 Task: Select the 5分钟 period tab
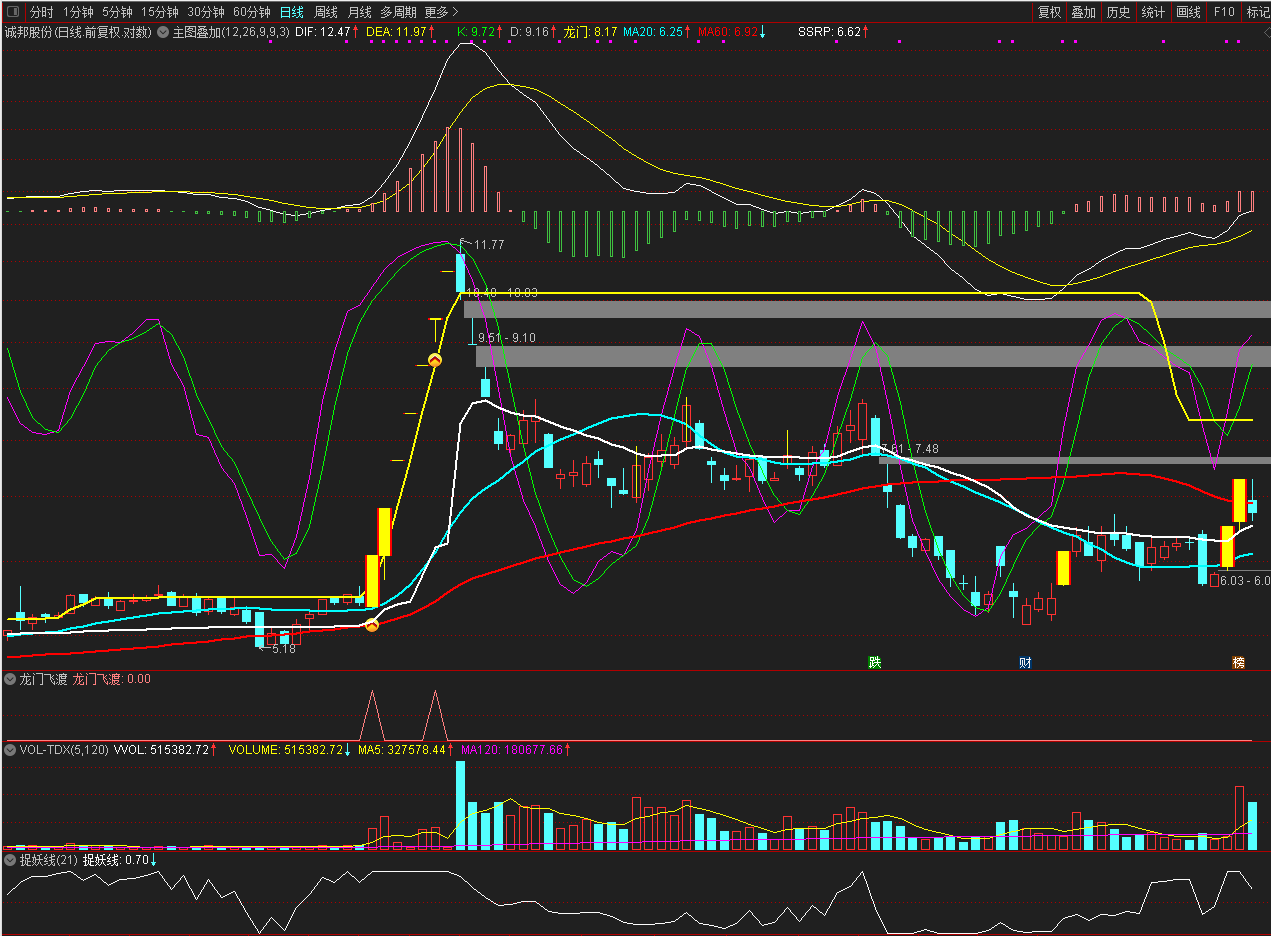pyautogui.click(x=117, y=12)
